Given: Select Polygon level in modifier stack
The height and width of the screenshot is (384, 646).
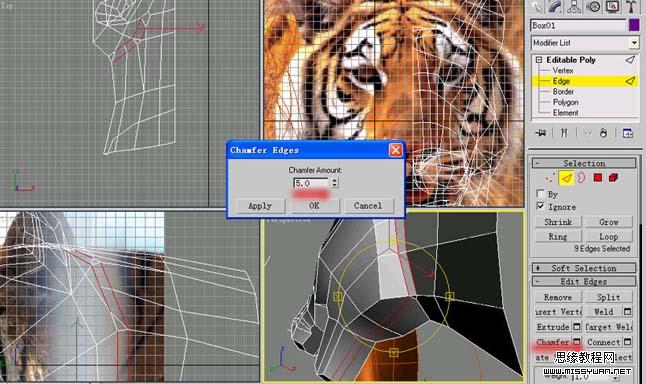Looking at the screenshot, I should 565,102.
